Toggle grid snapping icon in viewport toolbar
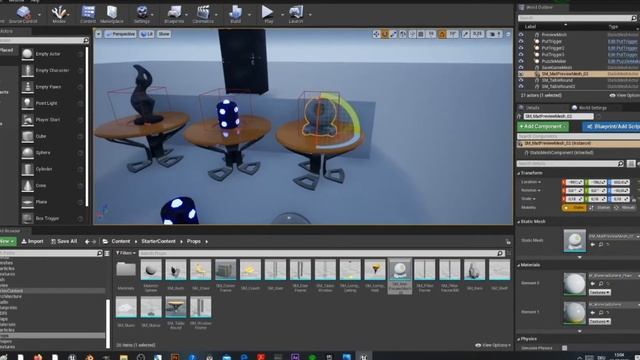This screenshot has height=360, width=640. pos(421,34)
